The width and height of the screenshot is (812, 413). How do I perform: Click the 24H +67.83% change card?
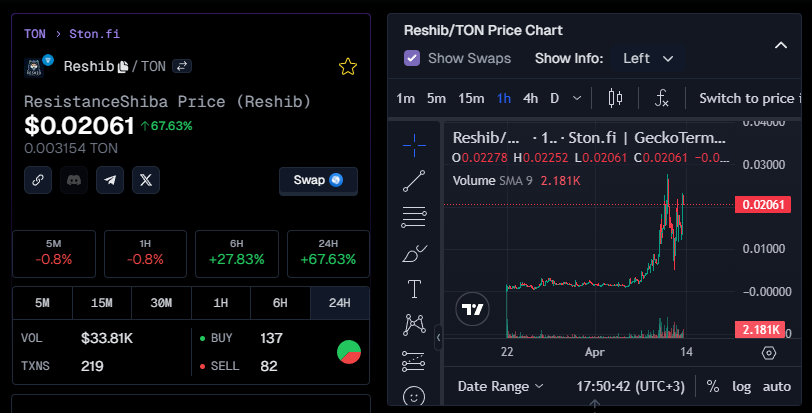(x=328, y=254)
